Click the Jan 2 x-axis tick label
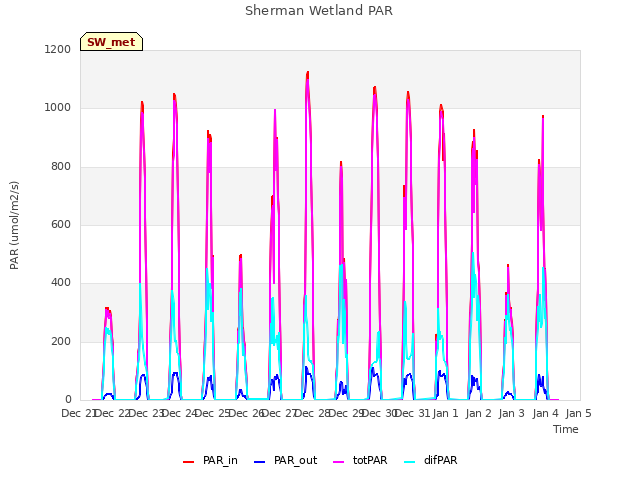The image size is (640, 480). [478, 413]
